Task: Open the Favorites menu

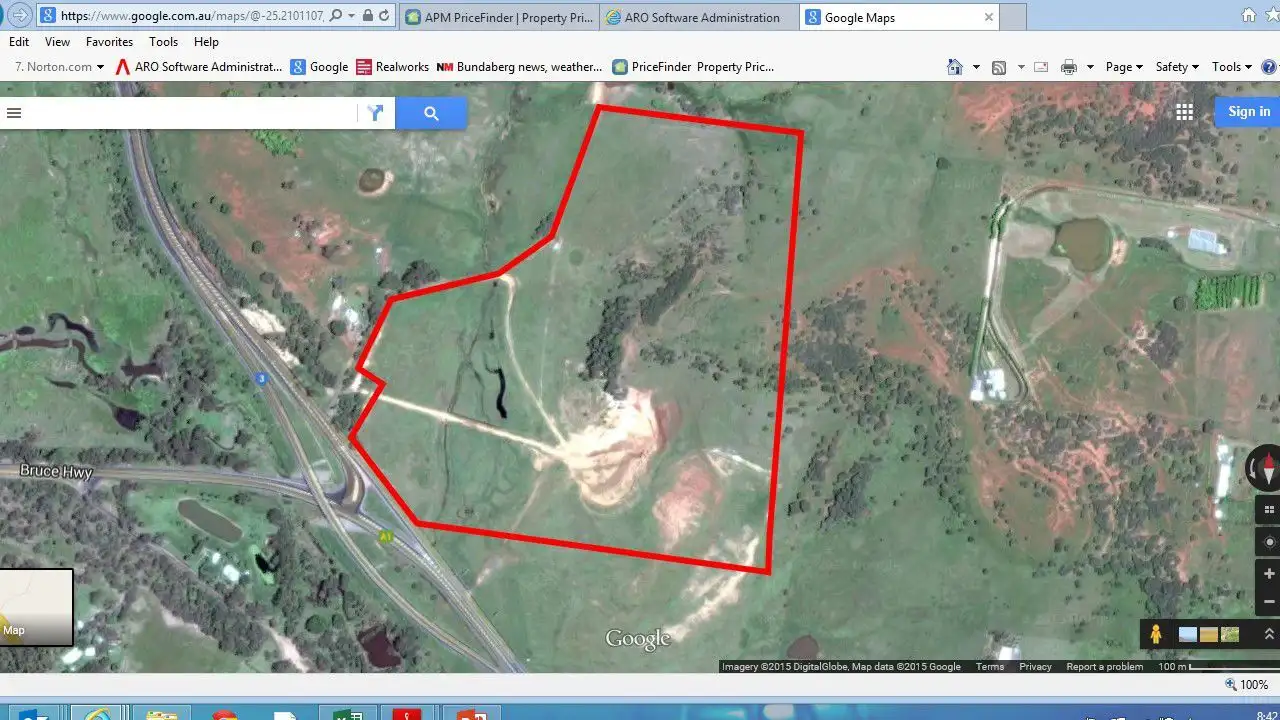Action: pyautogui.click(x=109, y=42)
